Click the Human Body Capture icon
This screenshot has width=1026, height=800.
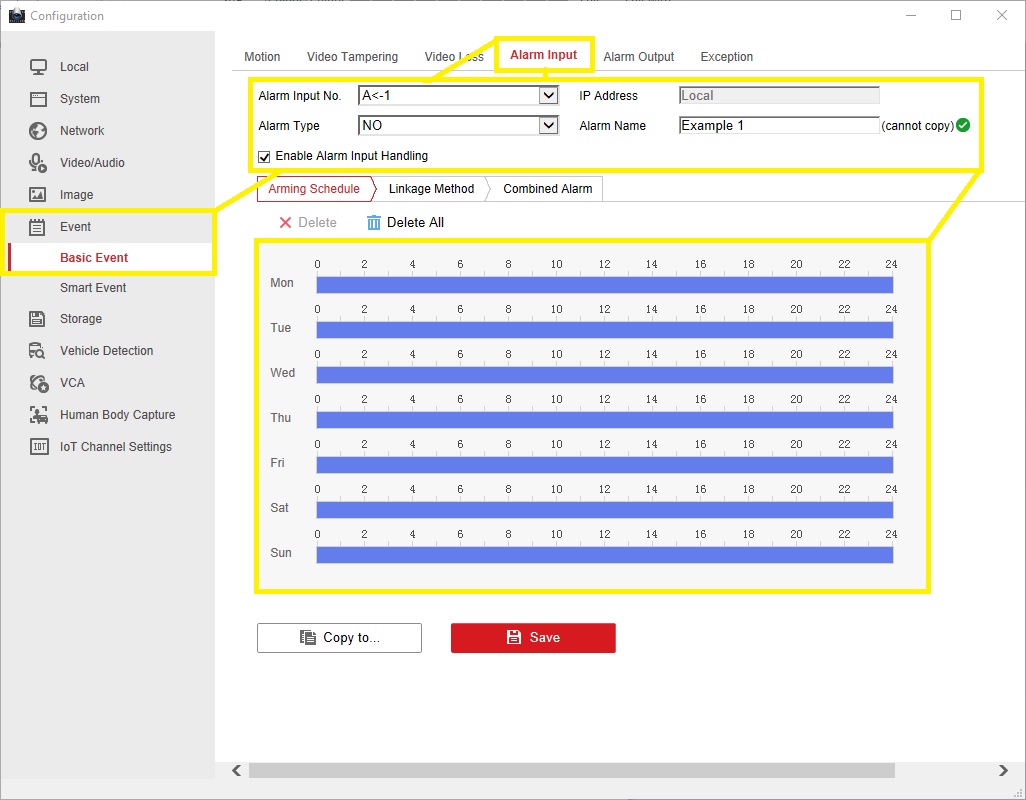(x=38, y=415)
